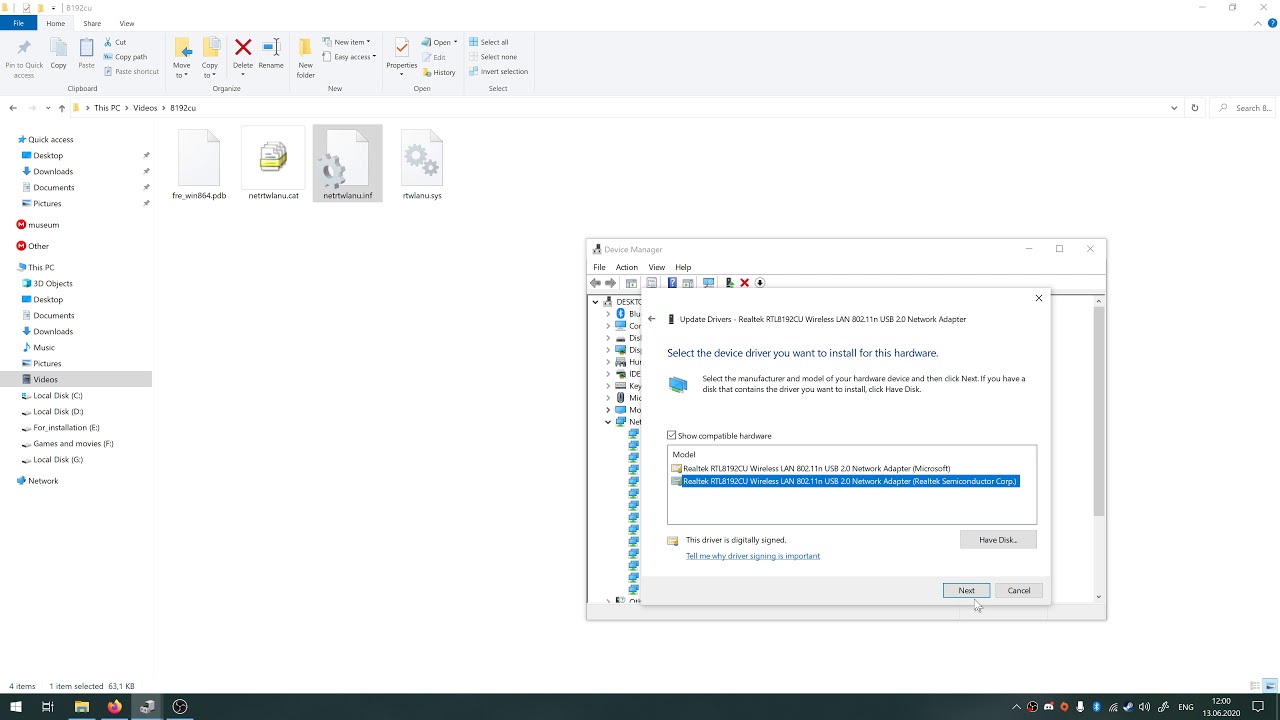Viewport: 1280px width, 720px height.
Task: Click the red Delete icon in the ribbon
Action: (243, 47)
